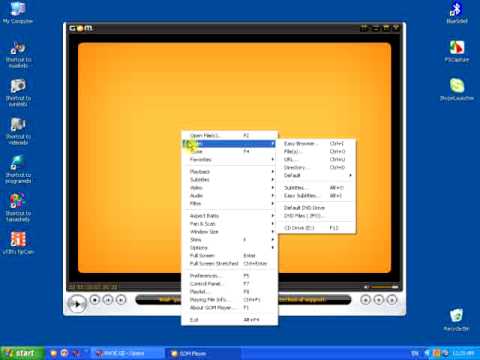Image resolution: width=480 pixels, height=360 pixels.
Task: Open the Skins submenu
Action: click(x=229, y=240)
